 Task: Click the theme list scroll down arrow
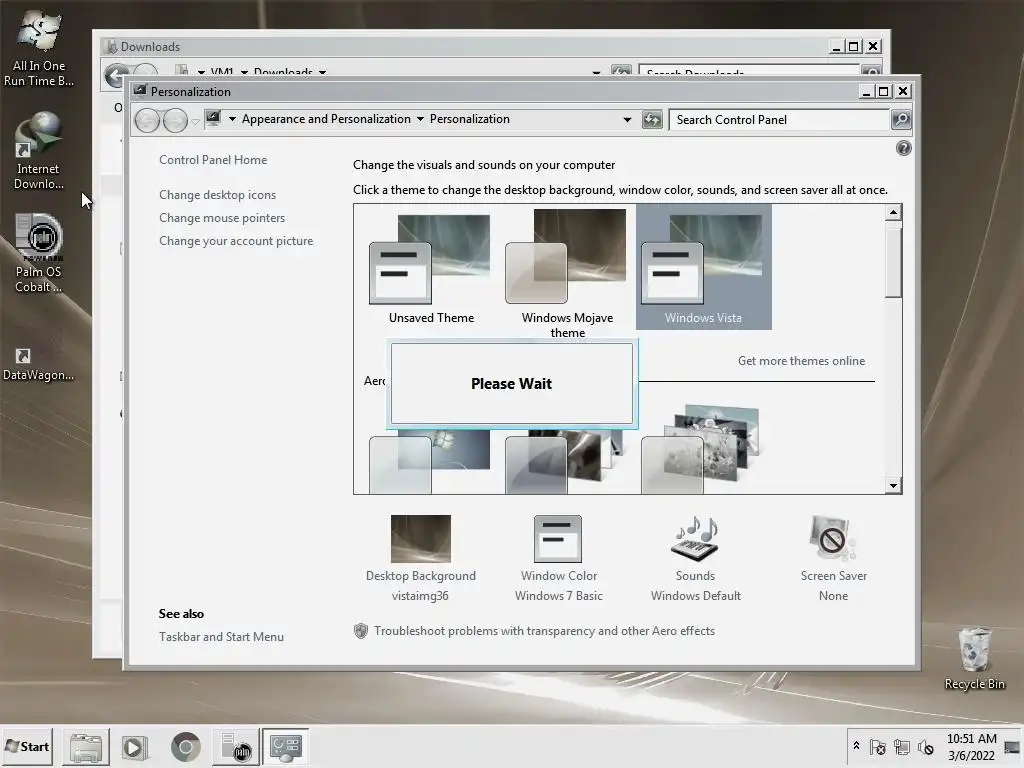(893, 485)
